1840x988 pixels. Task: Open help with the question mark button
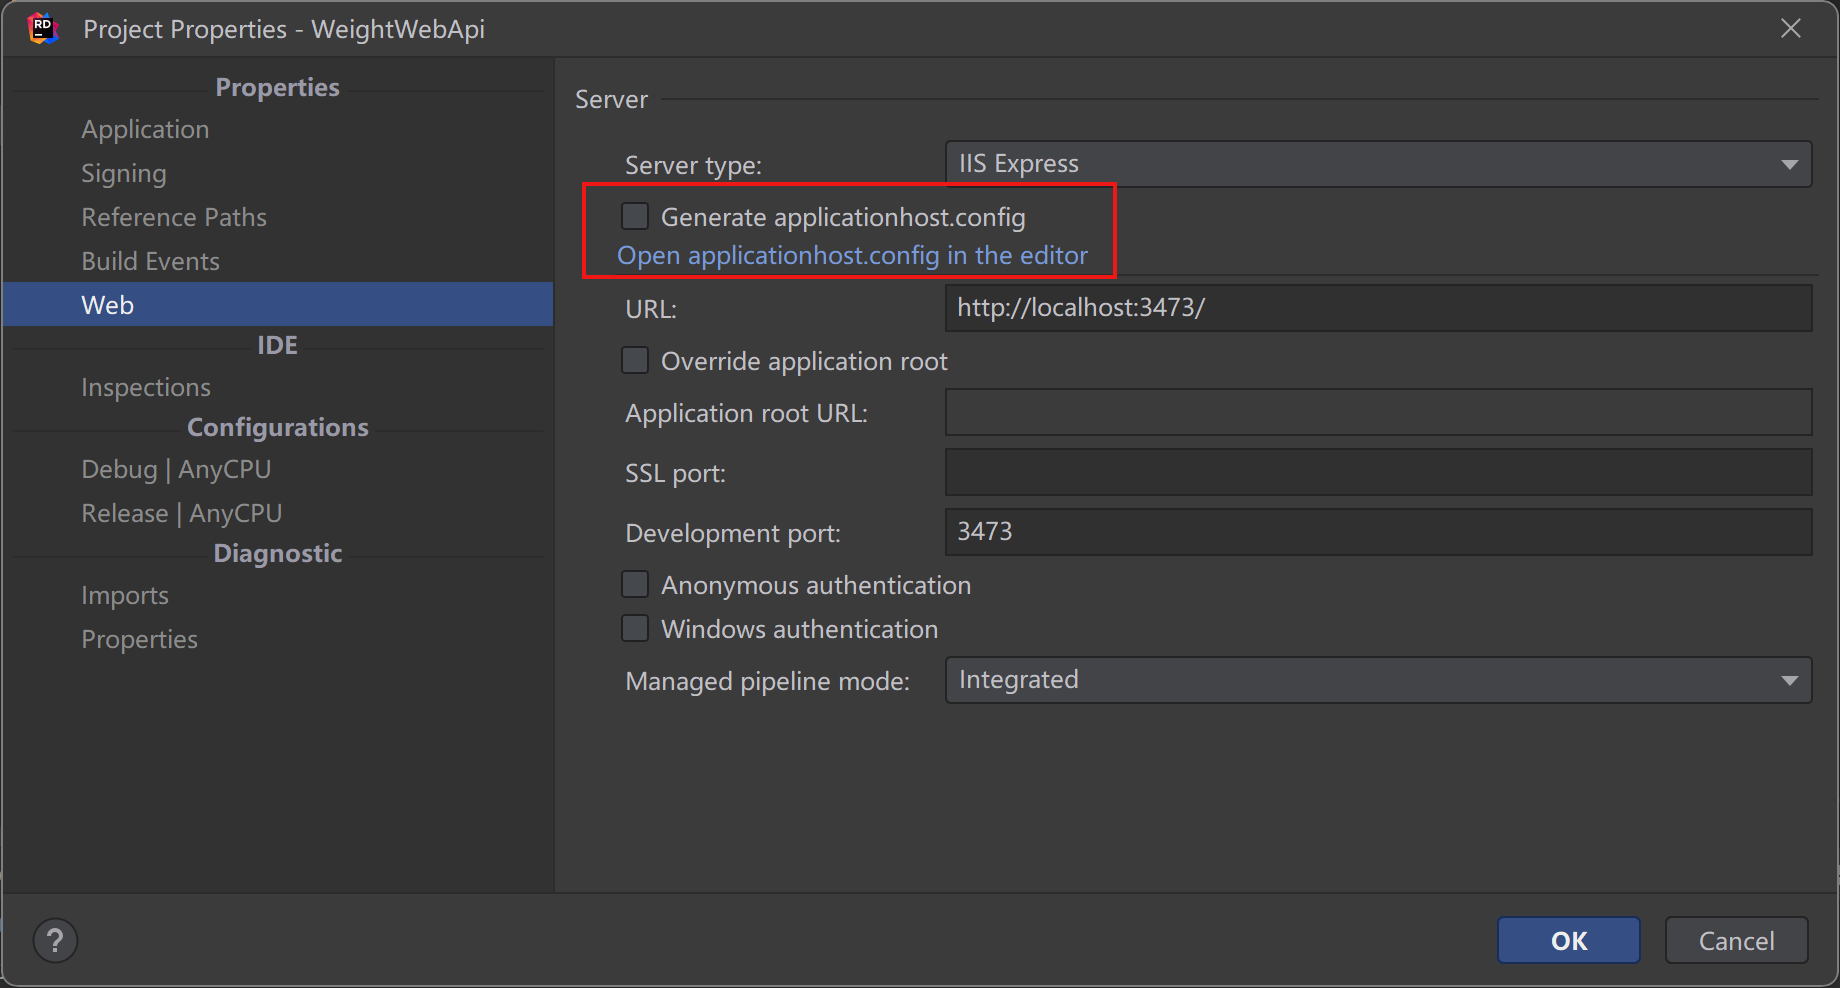pos(55,940)
